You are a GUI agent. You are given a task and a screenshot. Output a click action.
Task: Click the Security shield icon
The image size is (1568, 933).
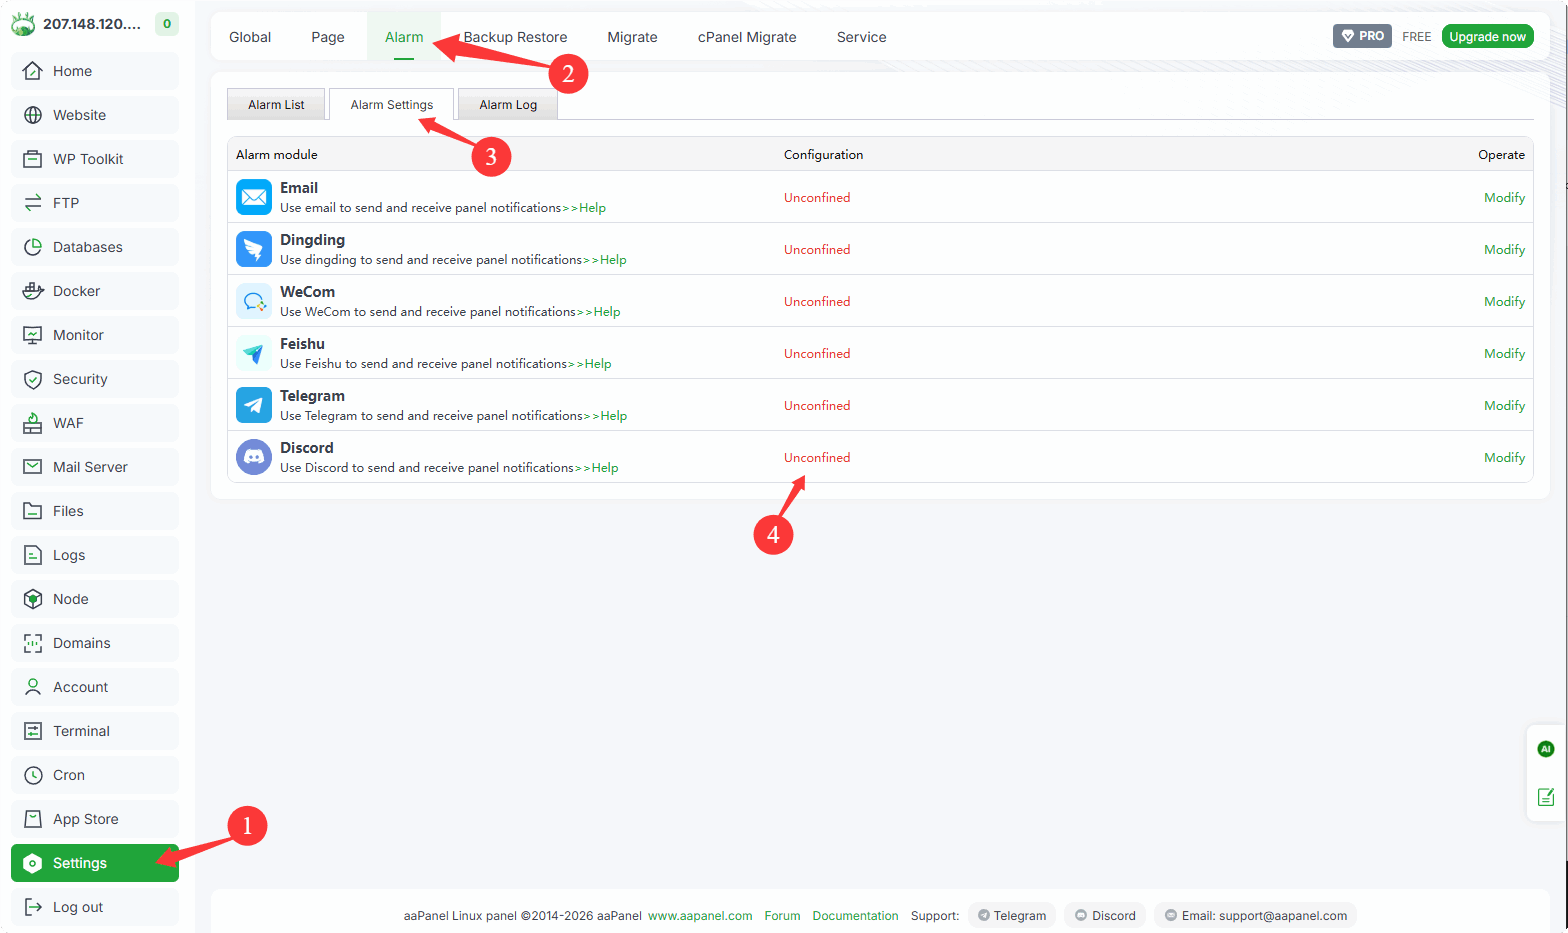coord(33,379)
